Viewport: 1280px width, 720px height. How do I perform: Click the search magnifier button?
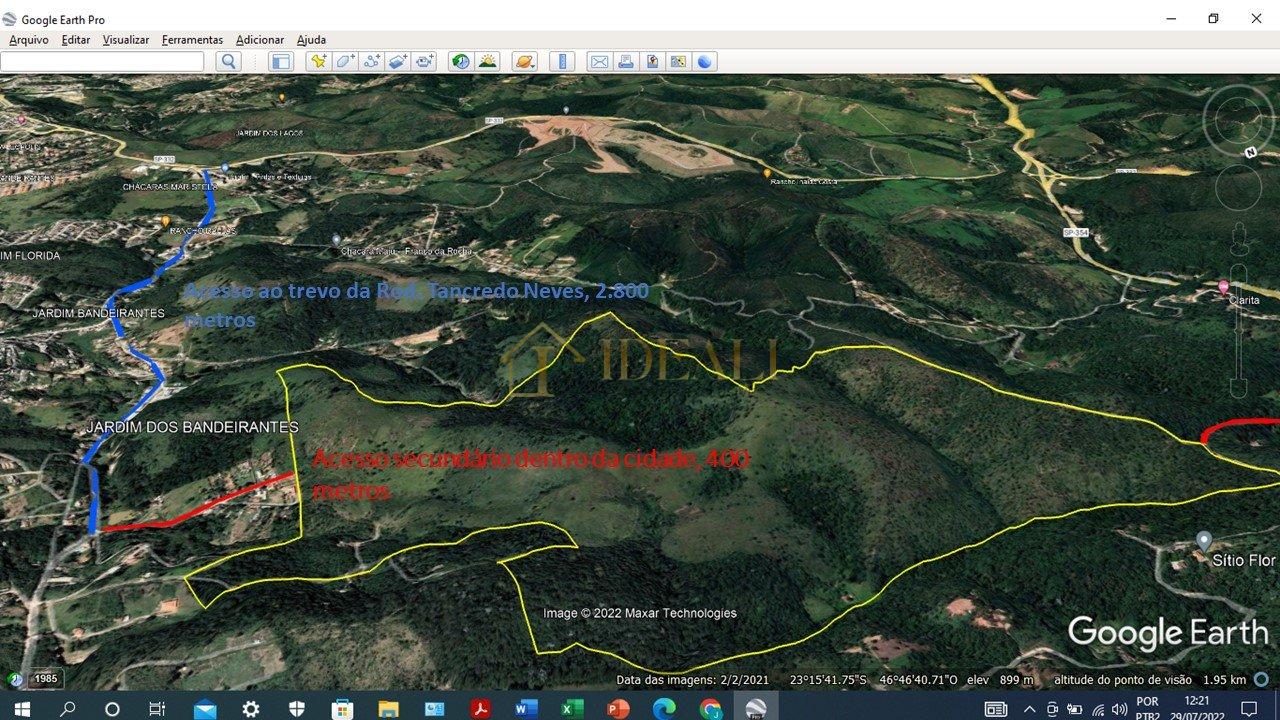point(229,61)
